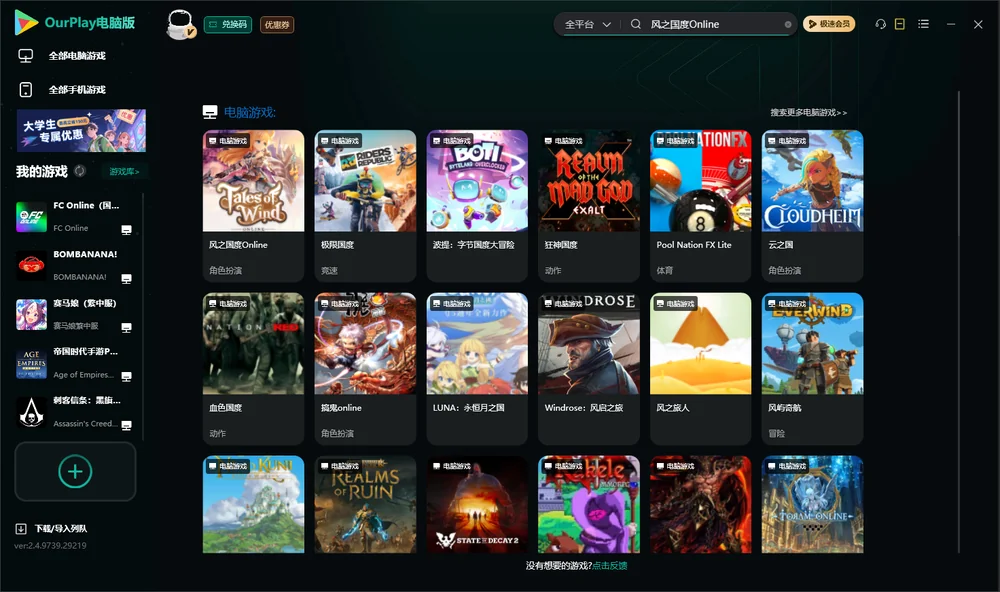The image size is (1000, 592).
Task: Click the FC Online game icon
Action: [x=31, y=216]
